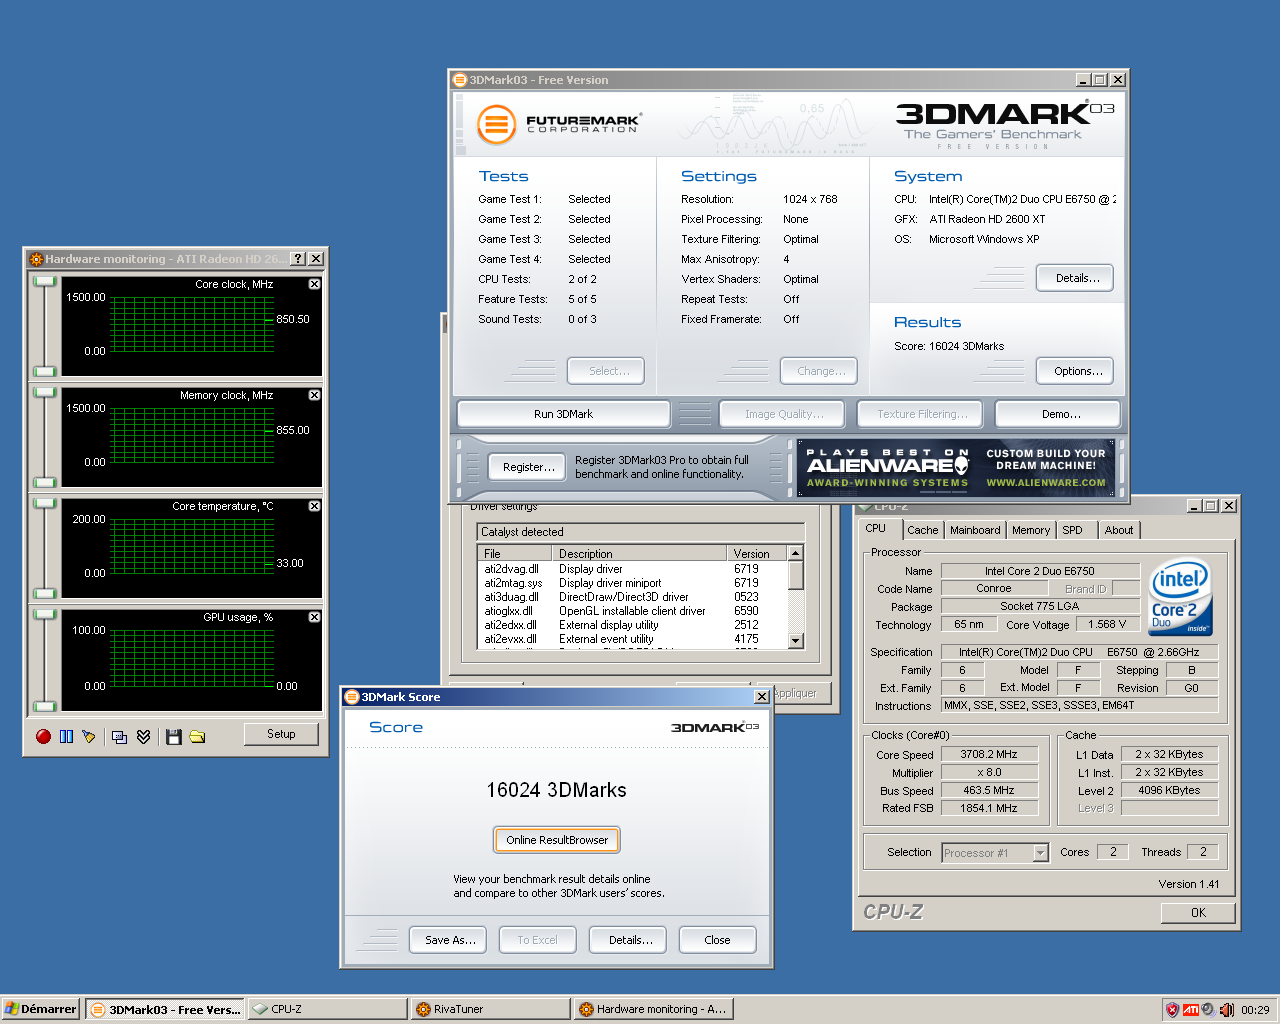Click the Close button in Score dialog
This screenshot has height=1024, width=1280.
tap(717, 940)
